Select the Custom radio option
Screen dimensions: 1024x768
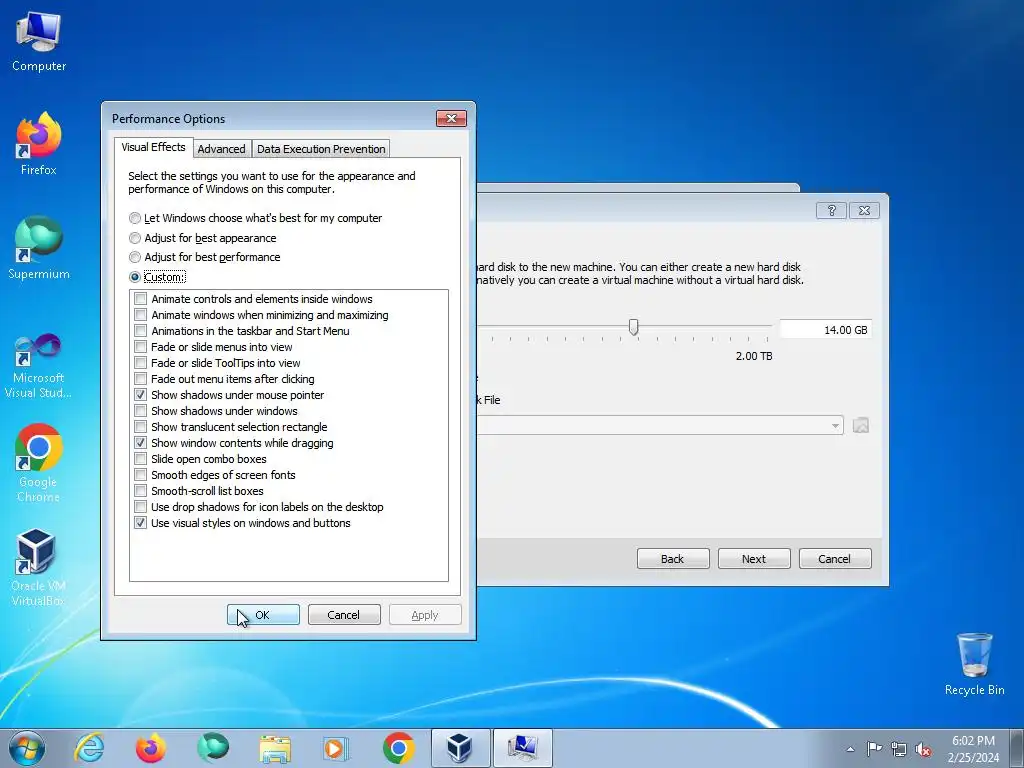157,277
